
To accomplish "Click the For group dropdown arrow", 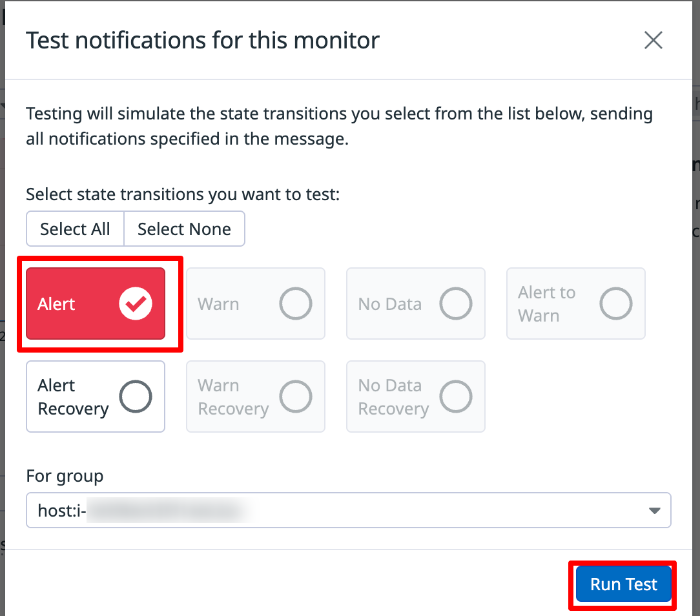I will pyautogui.click(x=655, y=511).
